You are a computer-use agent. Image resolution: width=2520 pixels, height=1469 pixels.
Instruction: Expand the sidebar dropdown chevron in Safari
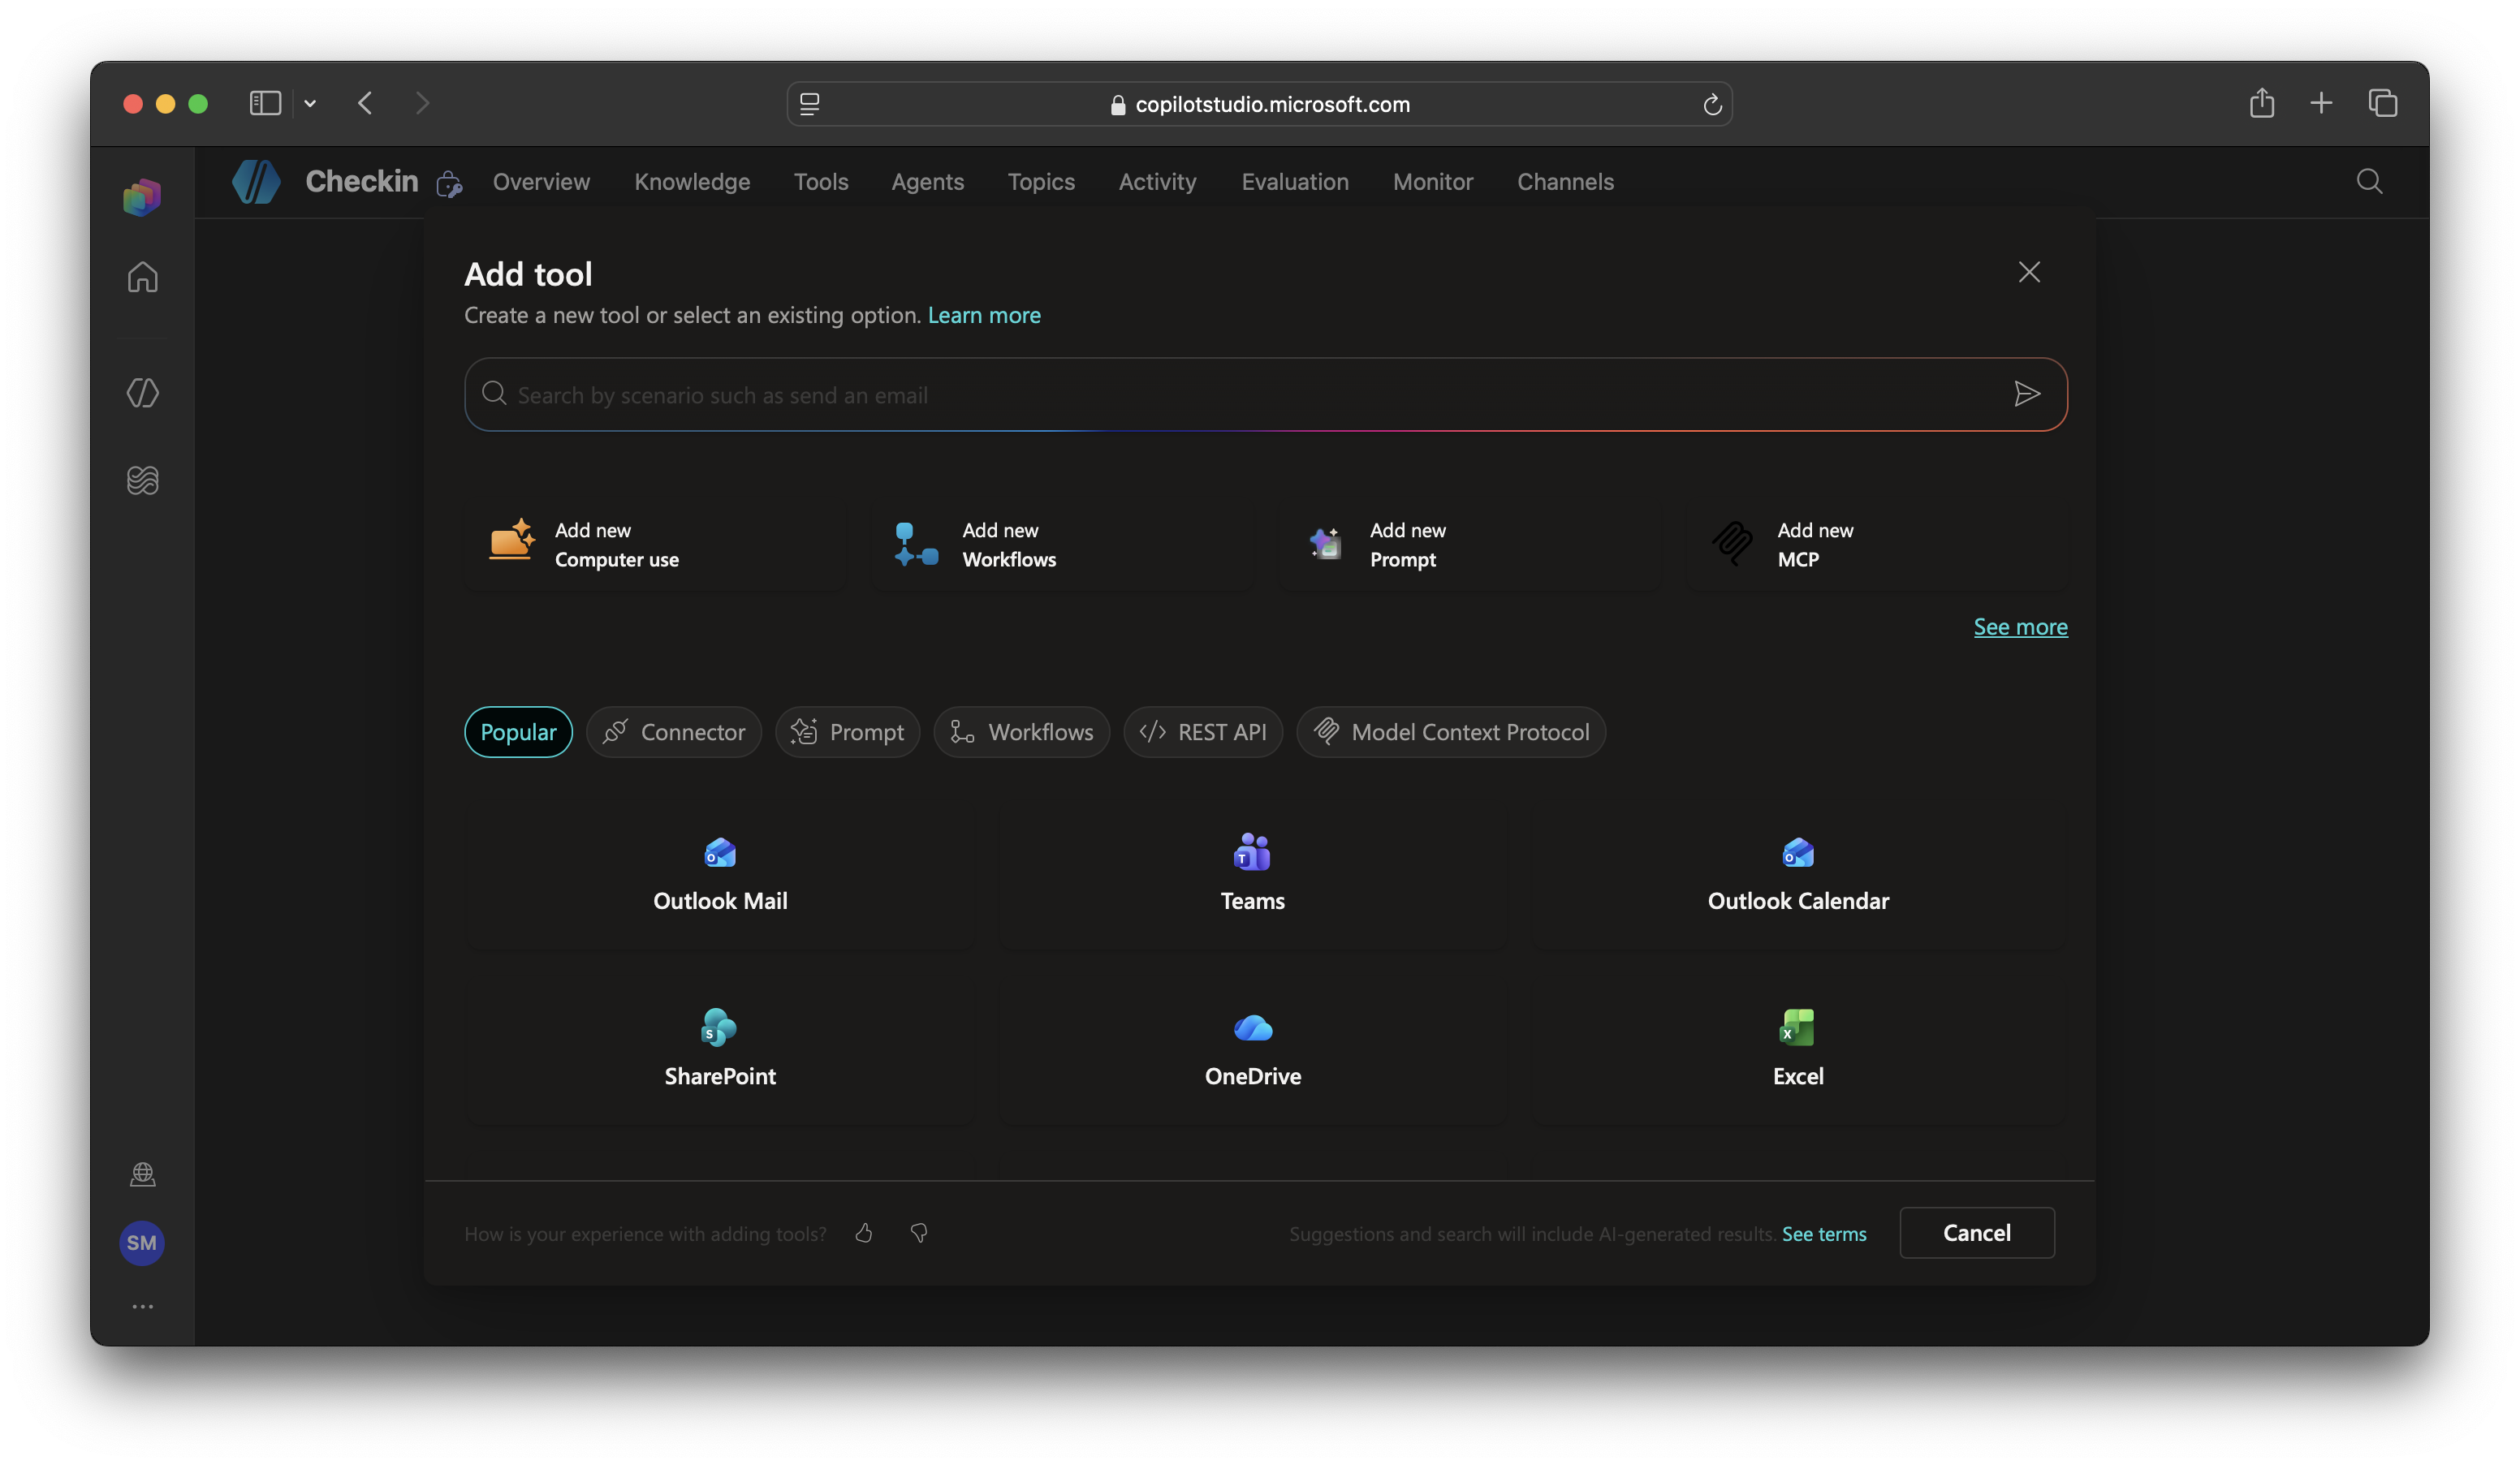coord(310,103)
